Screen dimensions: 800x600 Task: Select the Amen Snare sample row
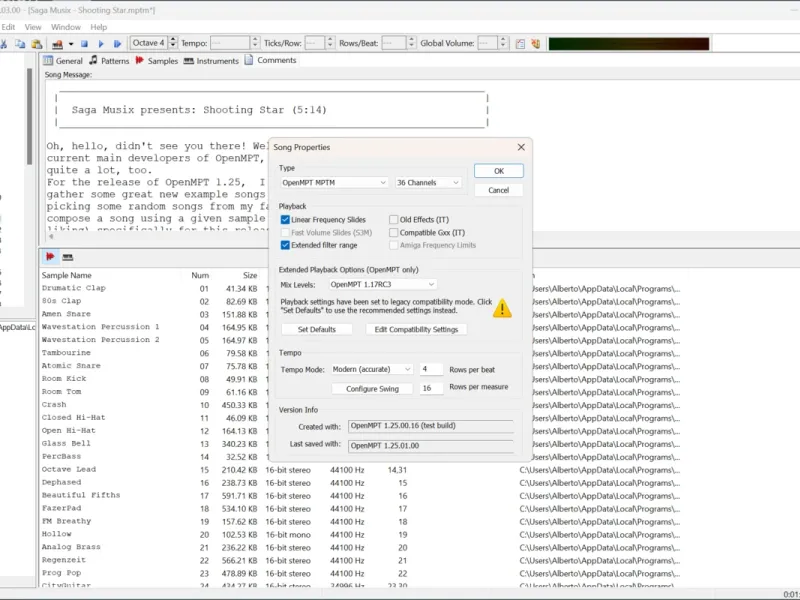point(66,314)
